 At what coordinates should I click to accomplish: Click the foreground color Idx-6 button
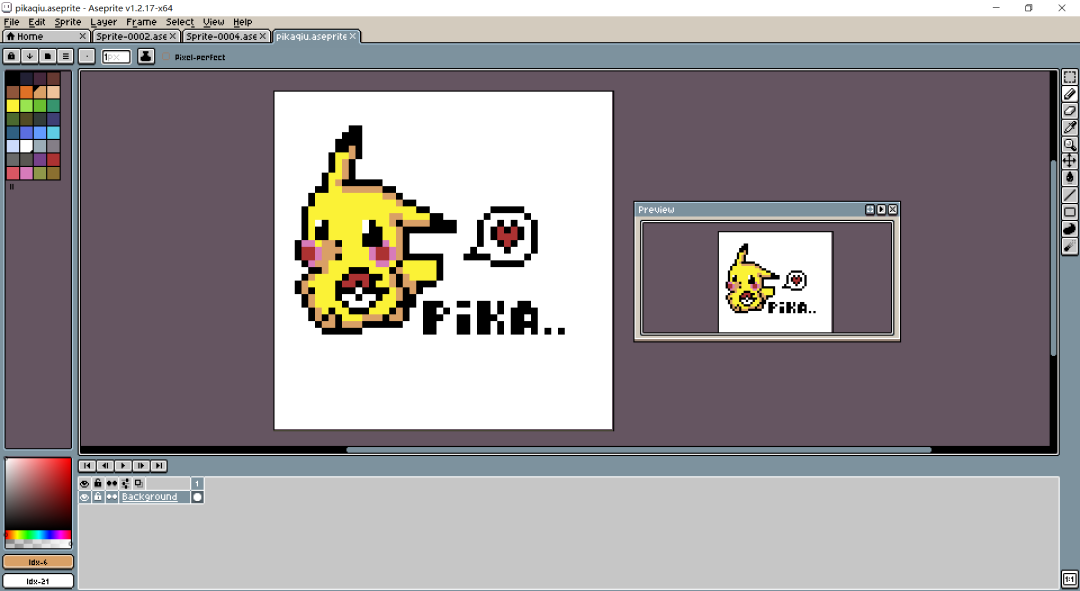38,562
